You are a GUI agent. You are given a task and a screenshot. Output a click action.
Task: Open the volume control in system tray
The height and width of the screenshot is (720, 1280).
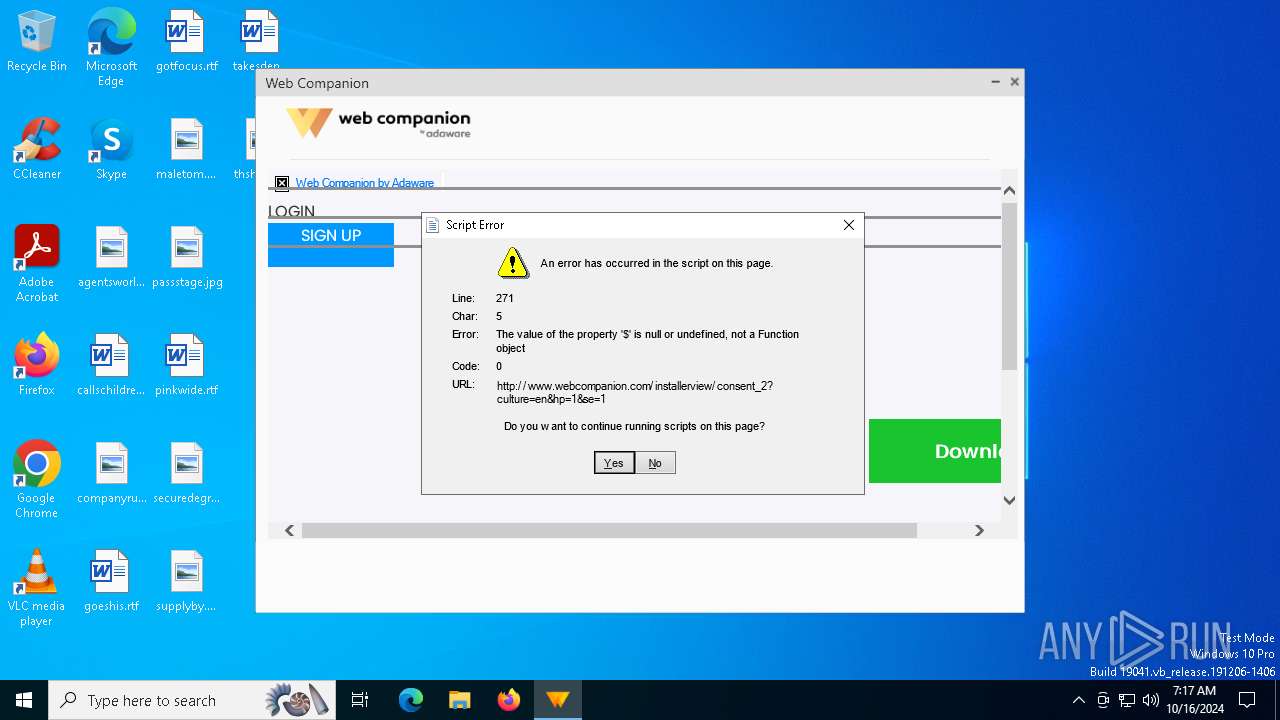pos(1151,700)
